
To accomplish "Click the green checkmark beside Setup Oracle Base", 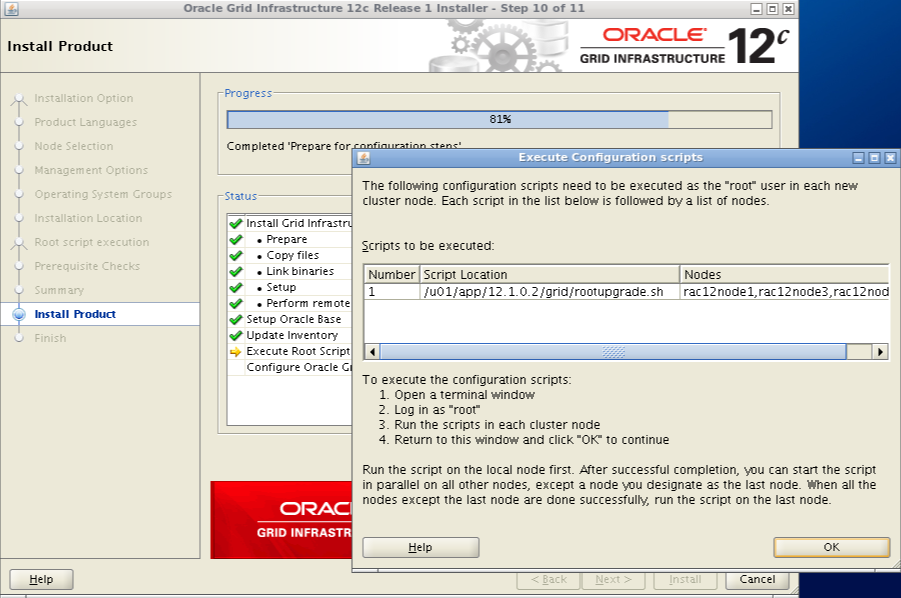I will coord(236,320).
